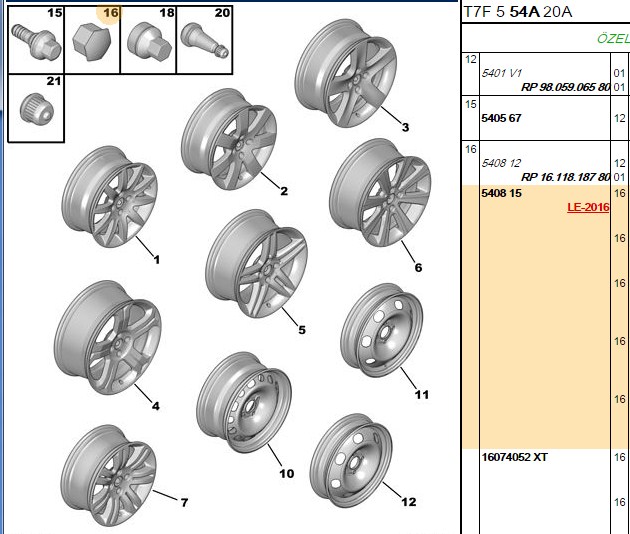This screenshot has height=534, width=630.
Task: Click callout label 7 in diagram
Action: tap(184, 503)
